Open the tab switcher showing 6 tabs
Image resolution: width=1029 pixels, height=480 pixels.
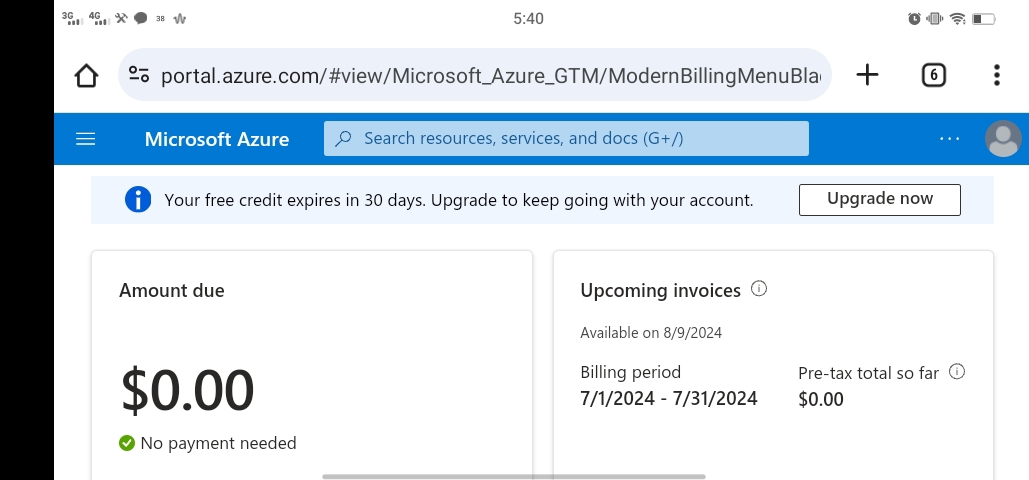tap(933, 75)
